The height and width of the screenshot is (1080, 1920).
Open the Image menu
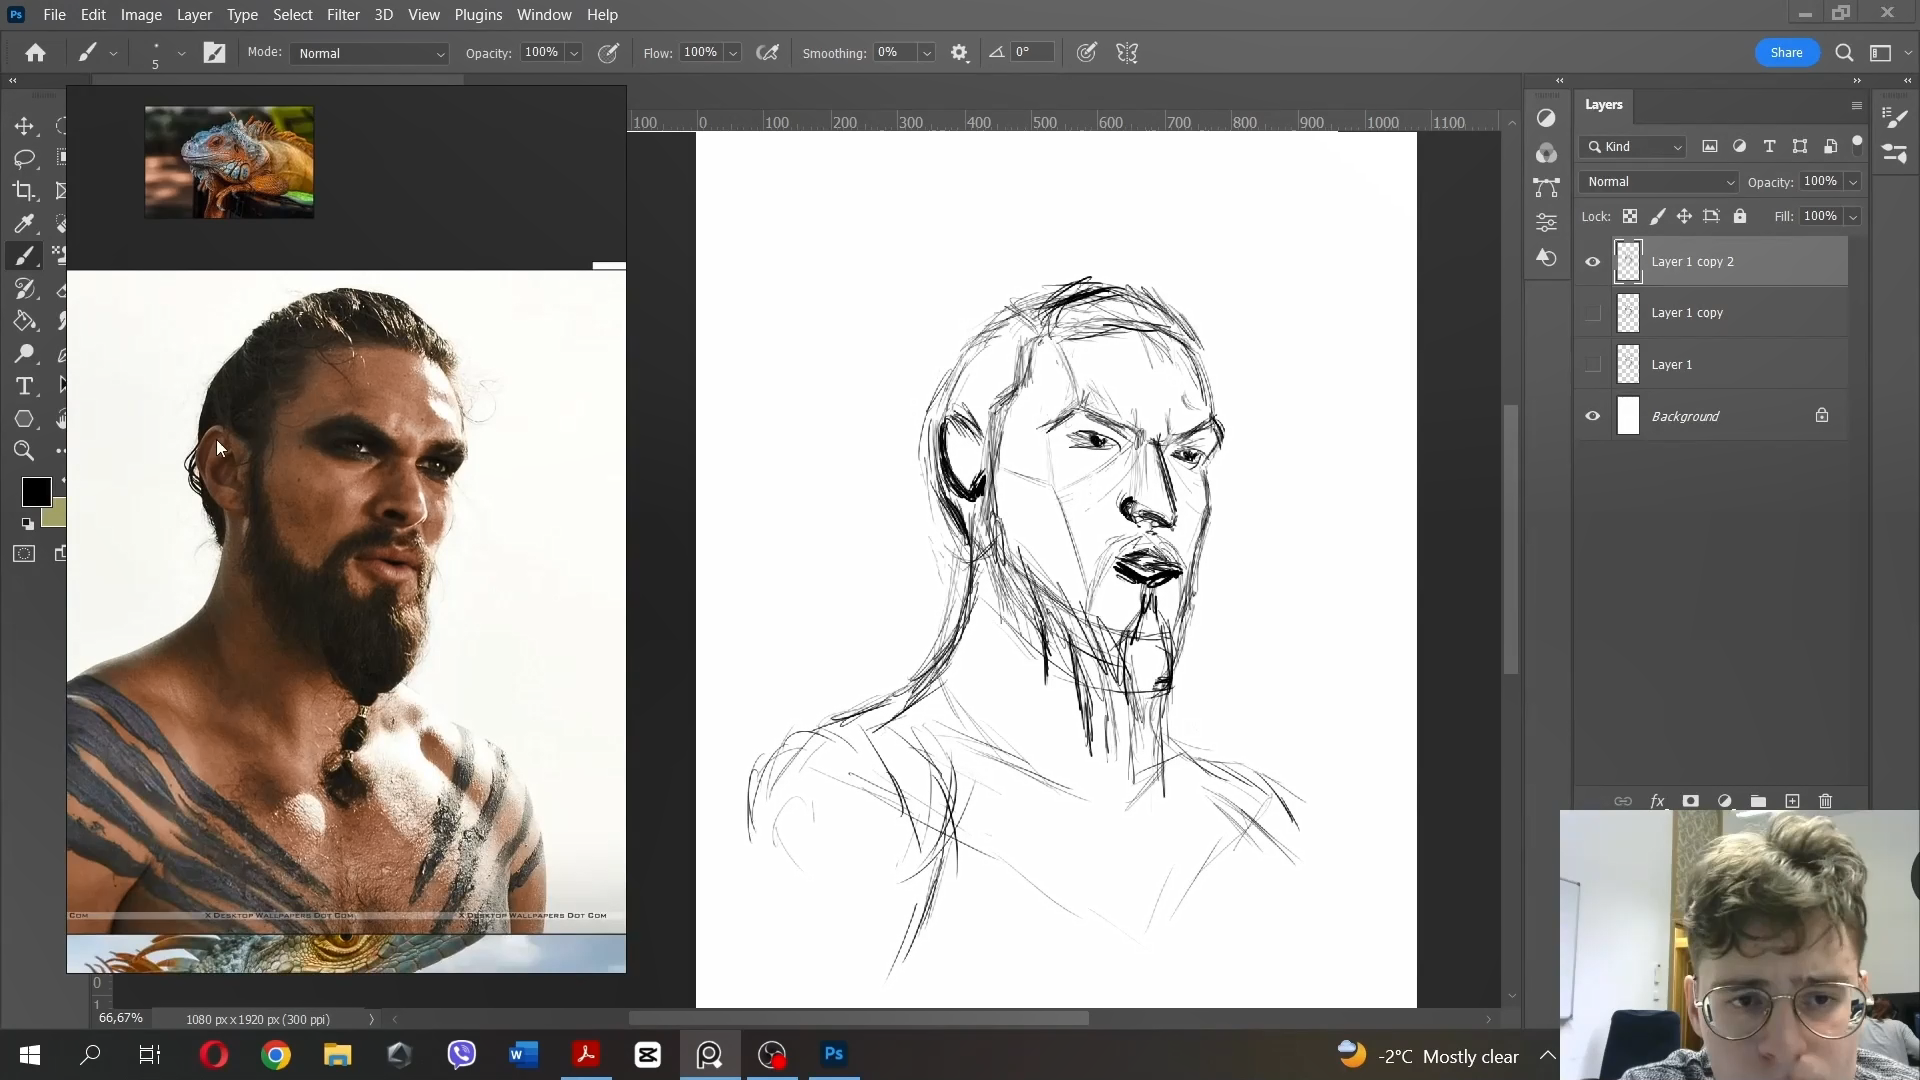pos(141,15)
